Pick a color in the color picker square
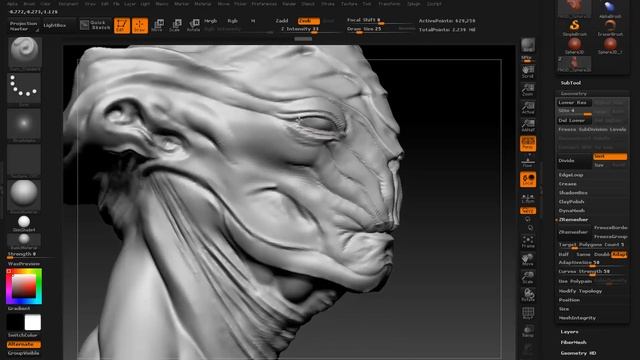This screenshot has width=640, height=360. 24,286
